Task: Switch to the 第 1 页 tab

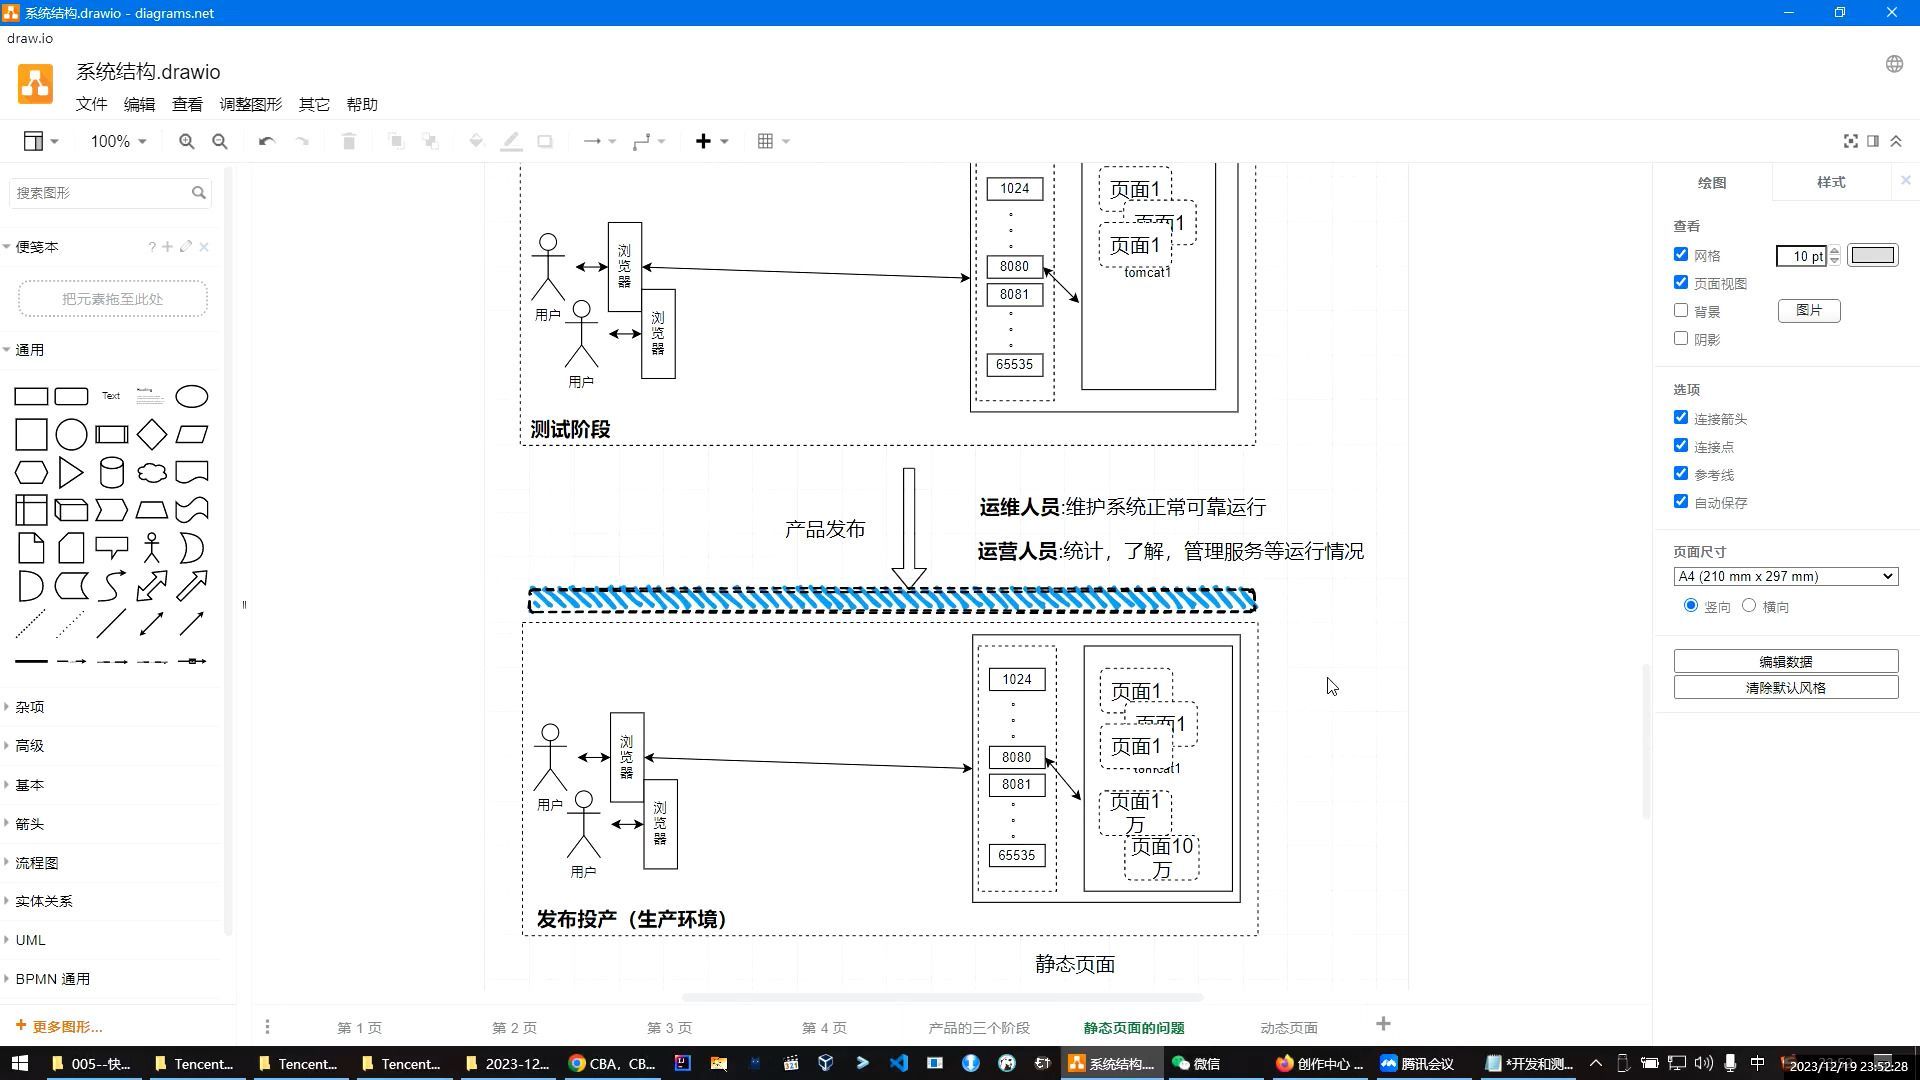Action: coord(359,1028)
